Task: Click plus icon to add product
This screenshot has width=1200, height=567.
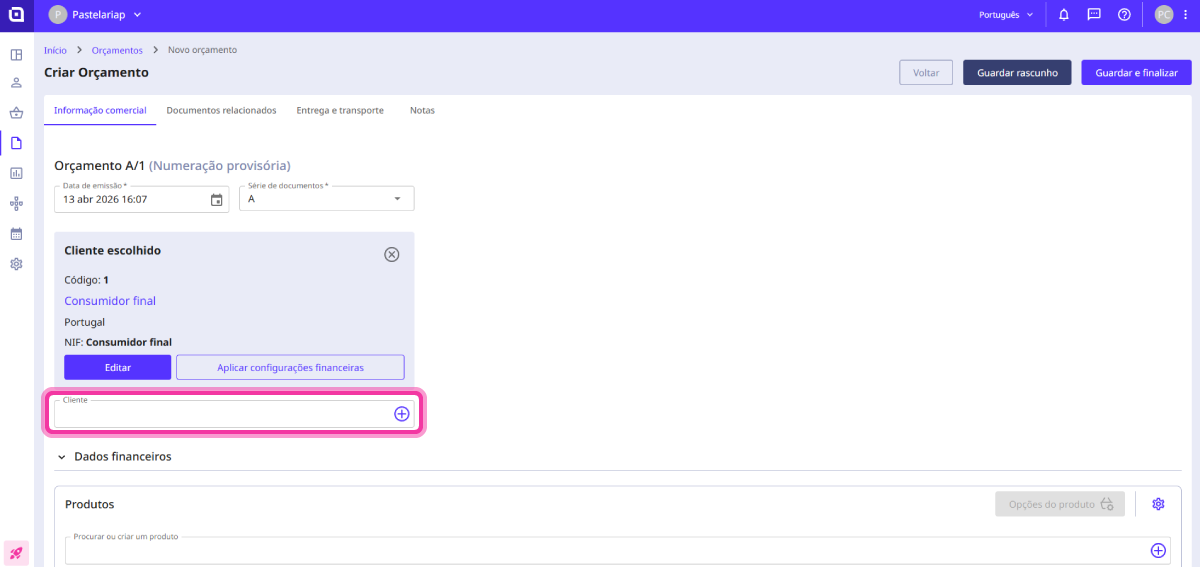Action: click(x=1158, y=550)
